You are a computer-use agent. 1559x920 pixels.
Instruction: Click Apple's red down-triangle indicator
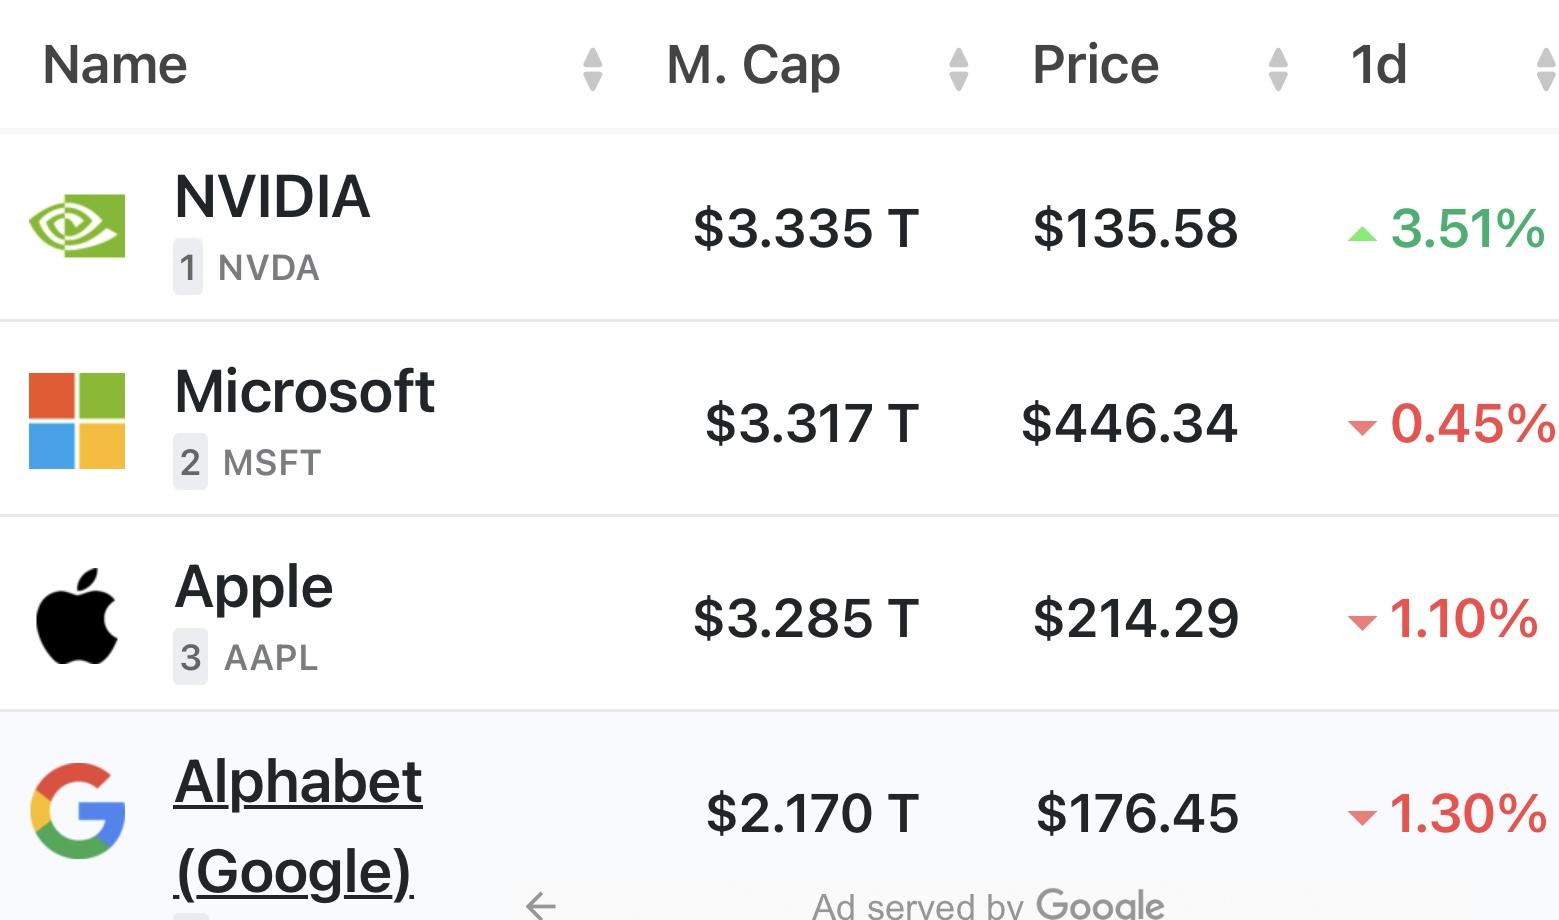coord(1362,624)
